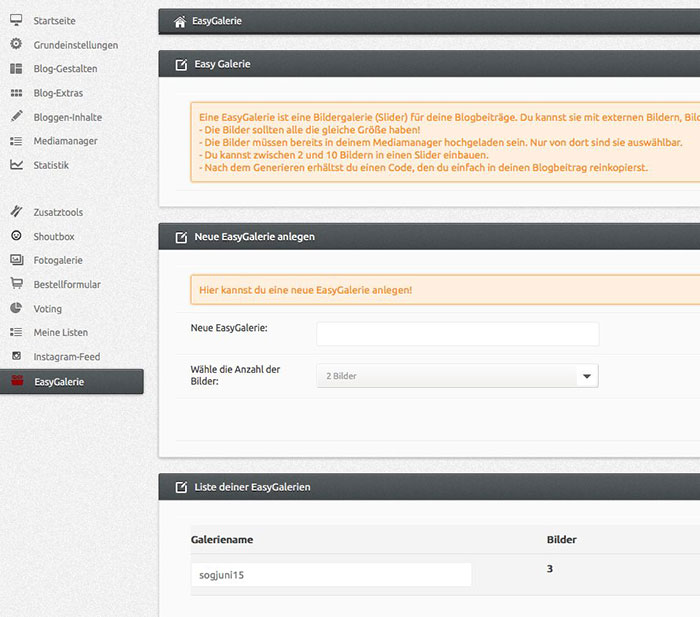Click the Blog-Extras grid icon
Screen dimensions: 700x617
click(16, 93)
